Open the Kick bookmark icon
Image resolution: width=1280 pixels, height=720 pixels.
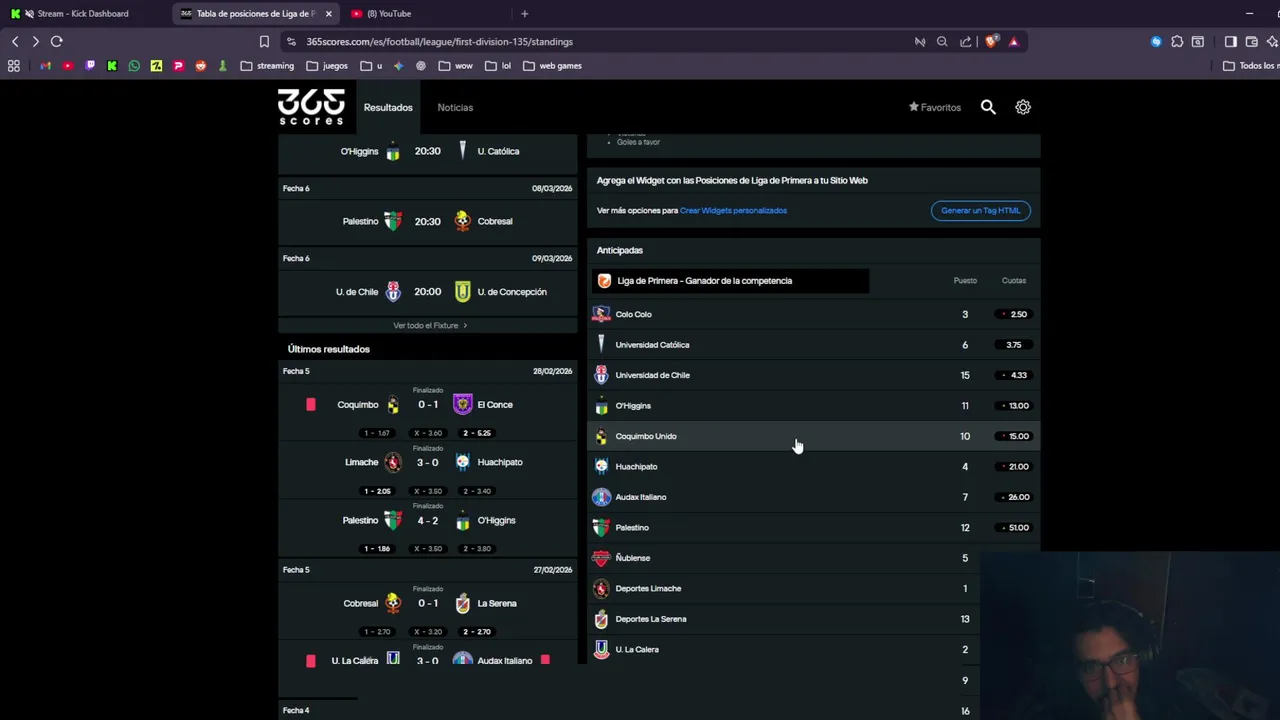[x=112, y=66]
